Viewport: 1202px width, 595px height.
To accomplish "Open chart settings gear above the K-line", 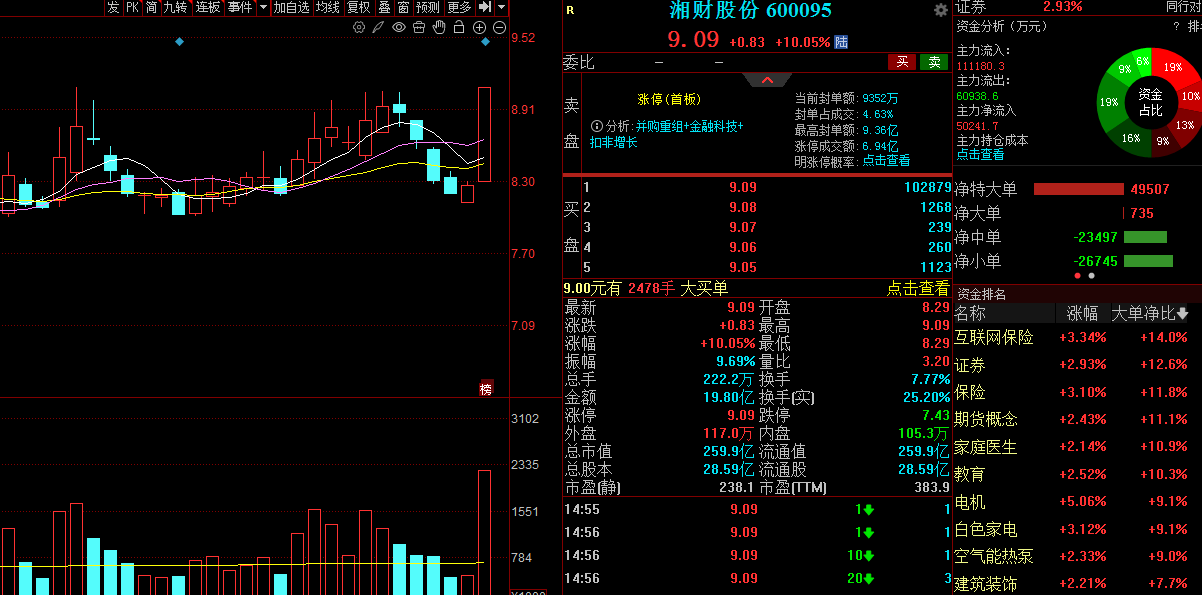I will [x=359, y=27].
